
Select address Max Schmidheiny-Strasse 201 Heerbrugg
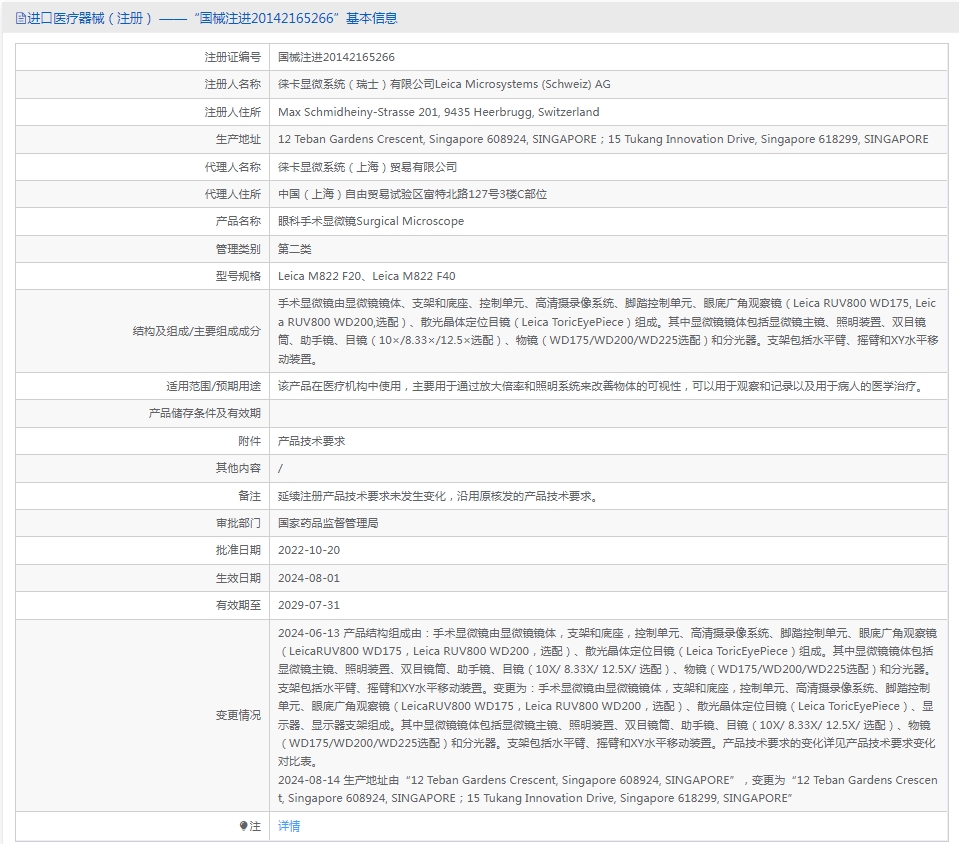click(439, 112)
